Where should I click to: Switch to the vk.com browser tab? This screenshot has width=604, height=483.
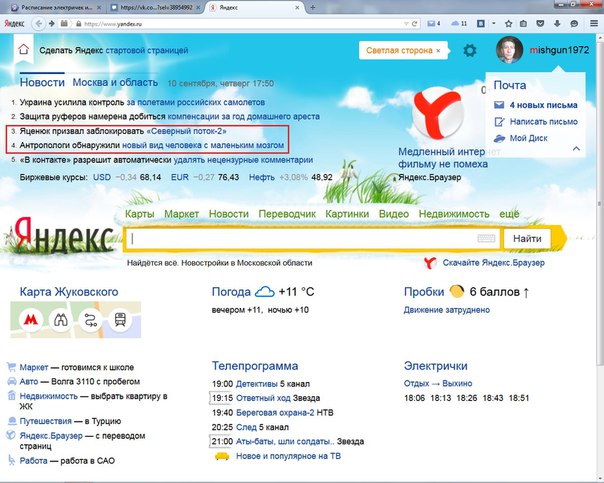156,7
